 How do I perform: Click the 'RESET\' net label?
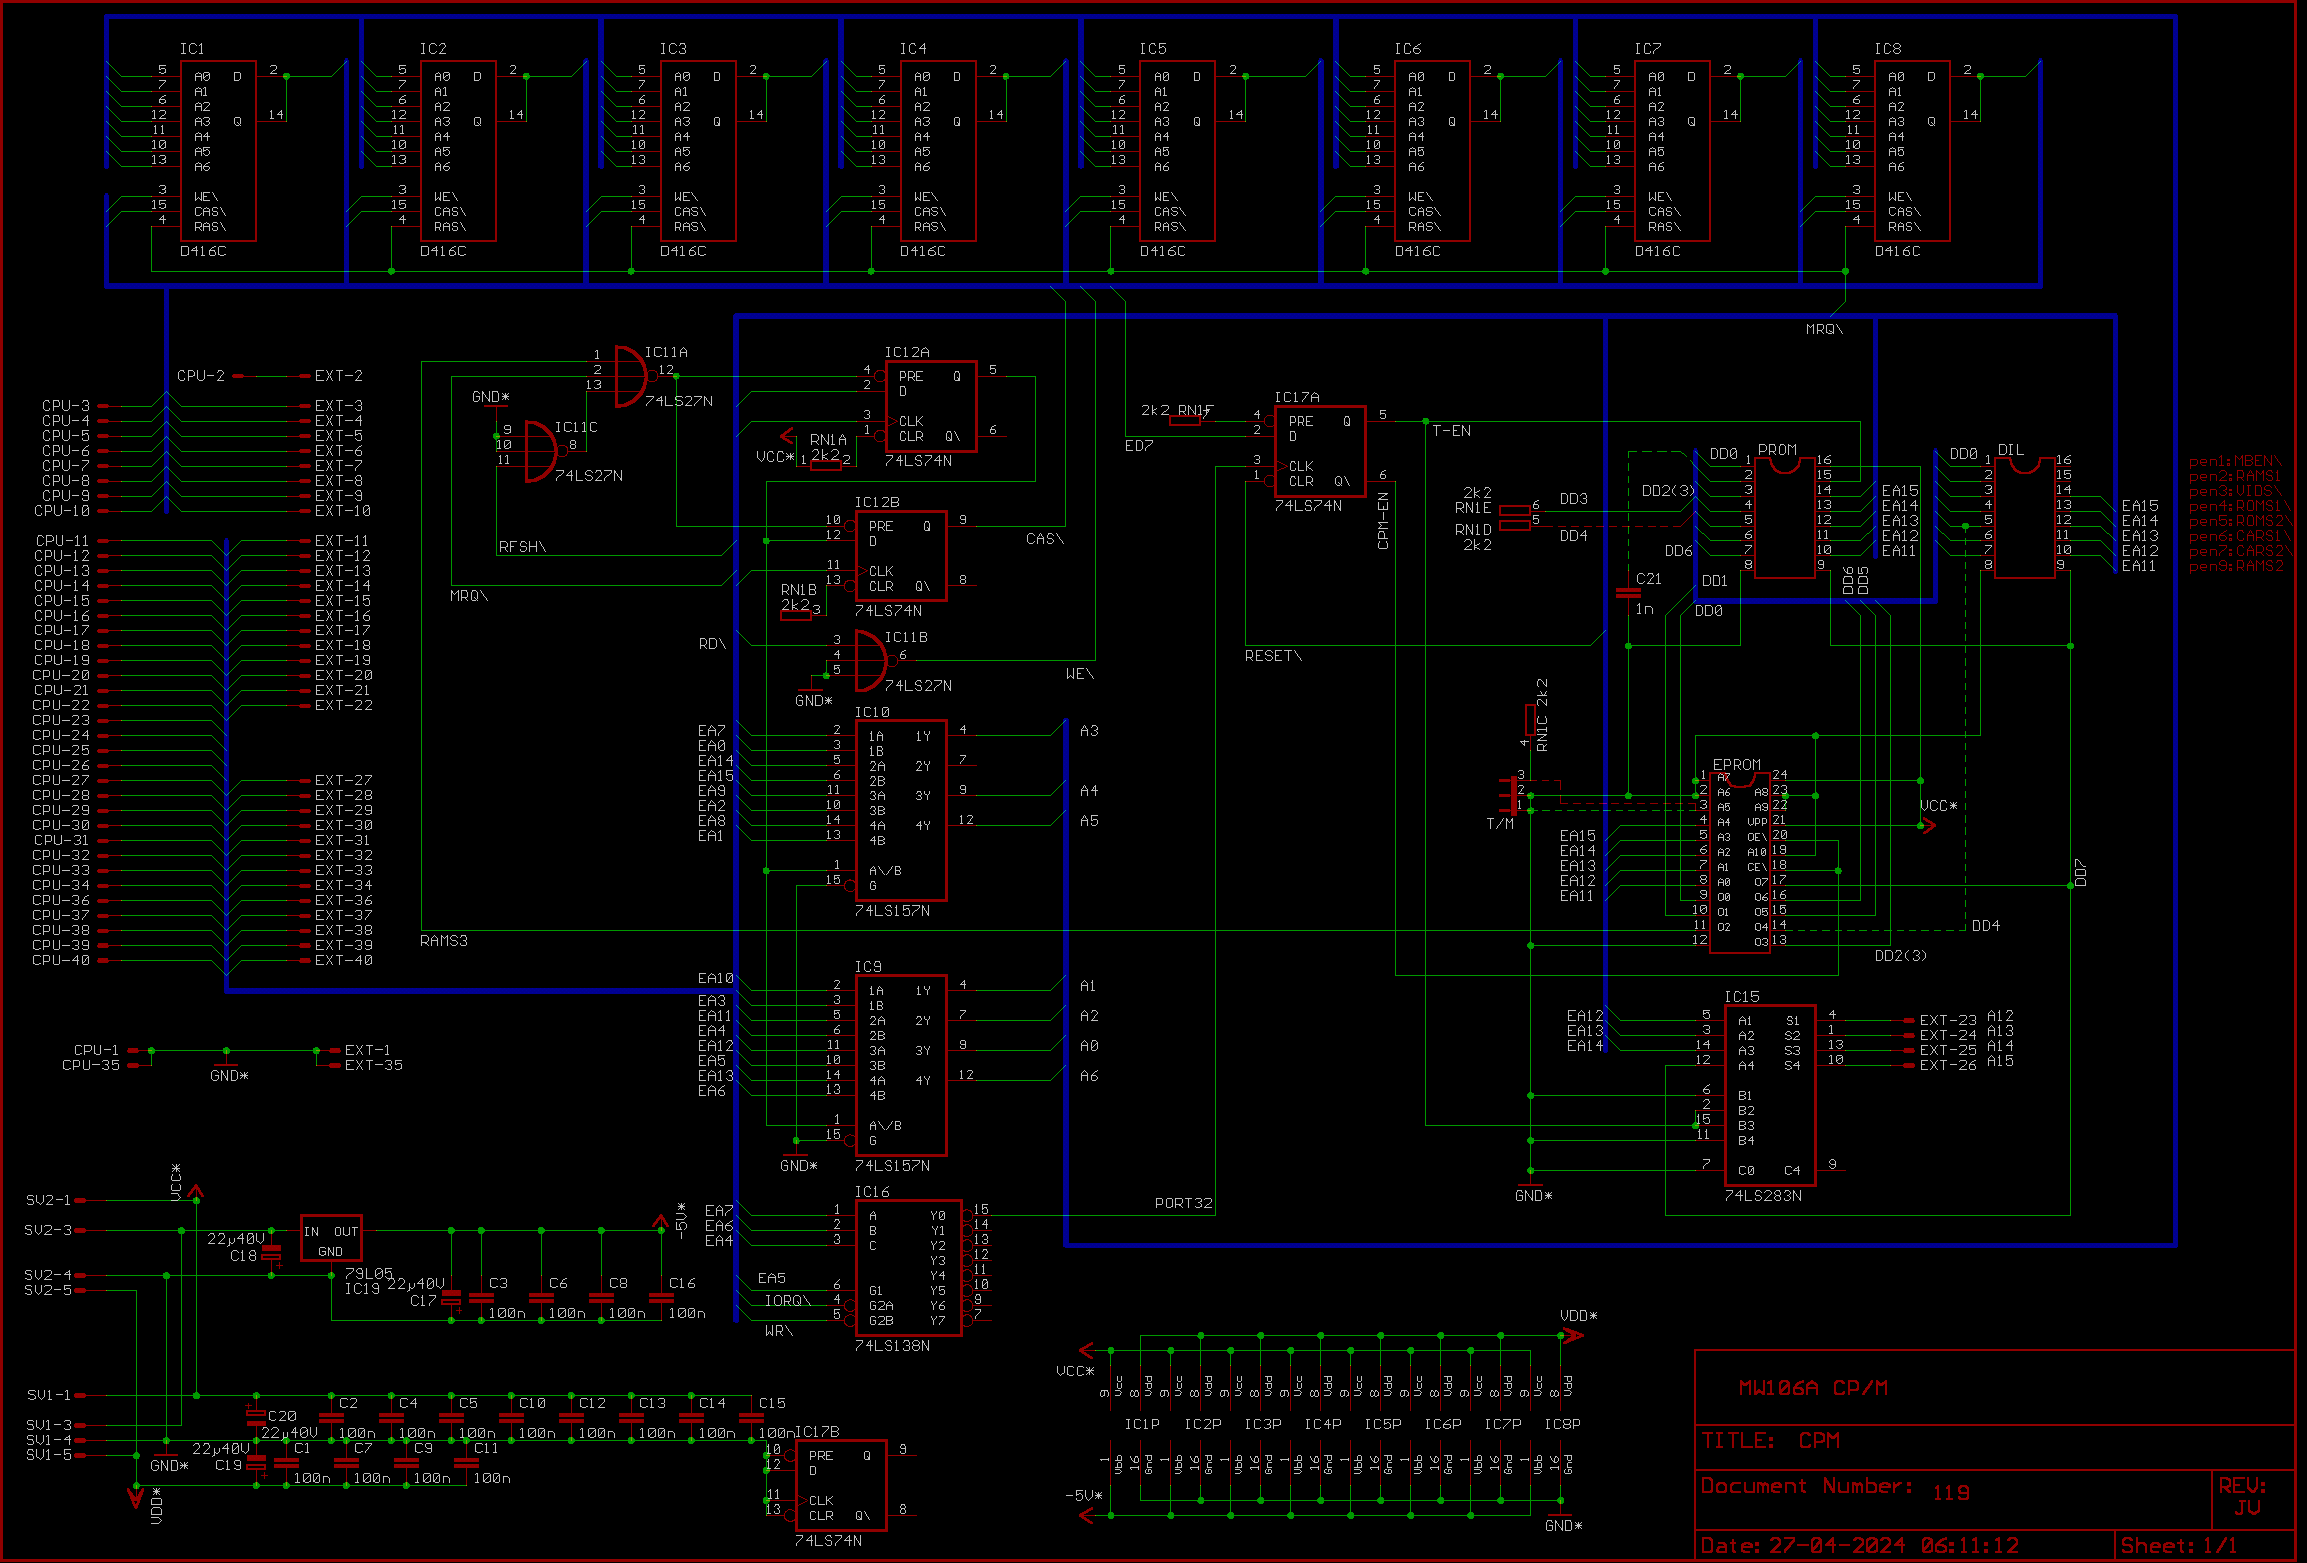(x=1273, y=656)
